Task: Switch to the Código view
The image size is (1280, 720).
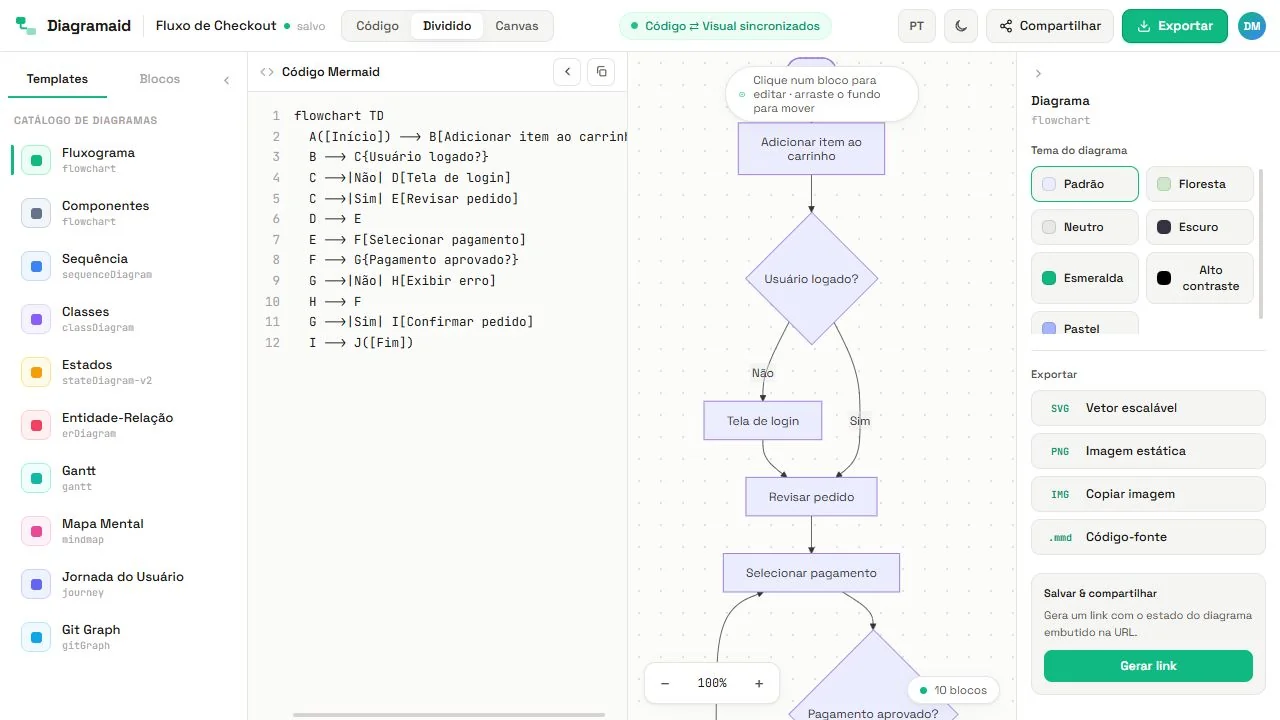Action: click(x=377, y=26)
